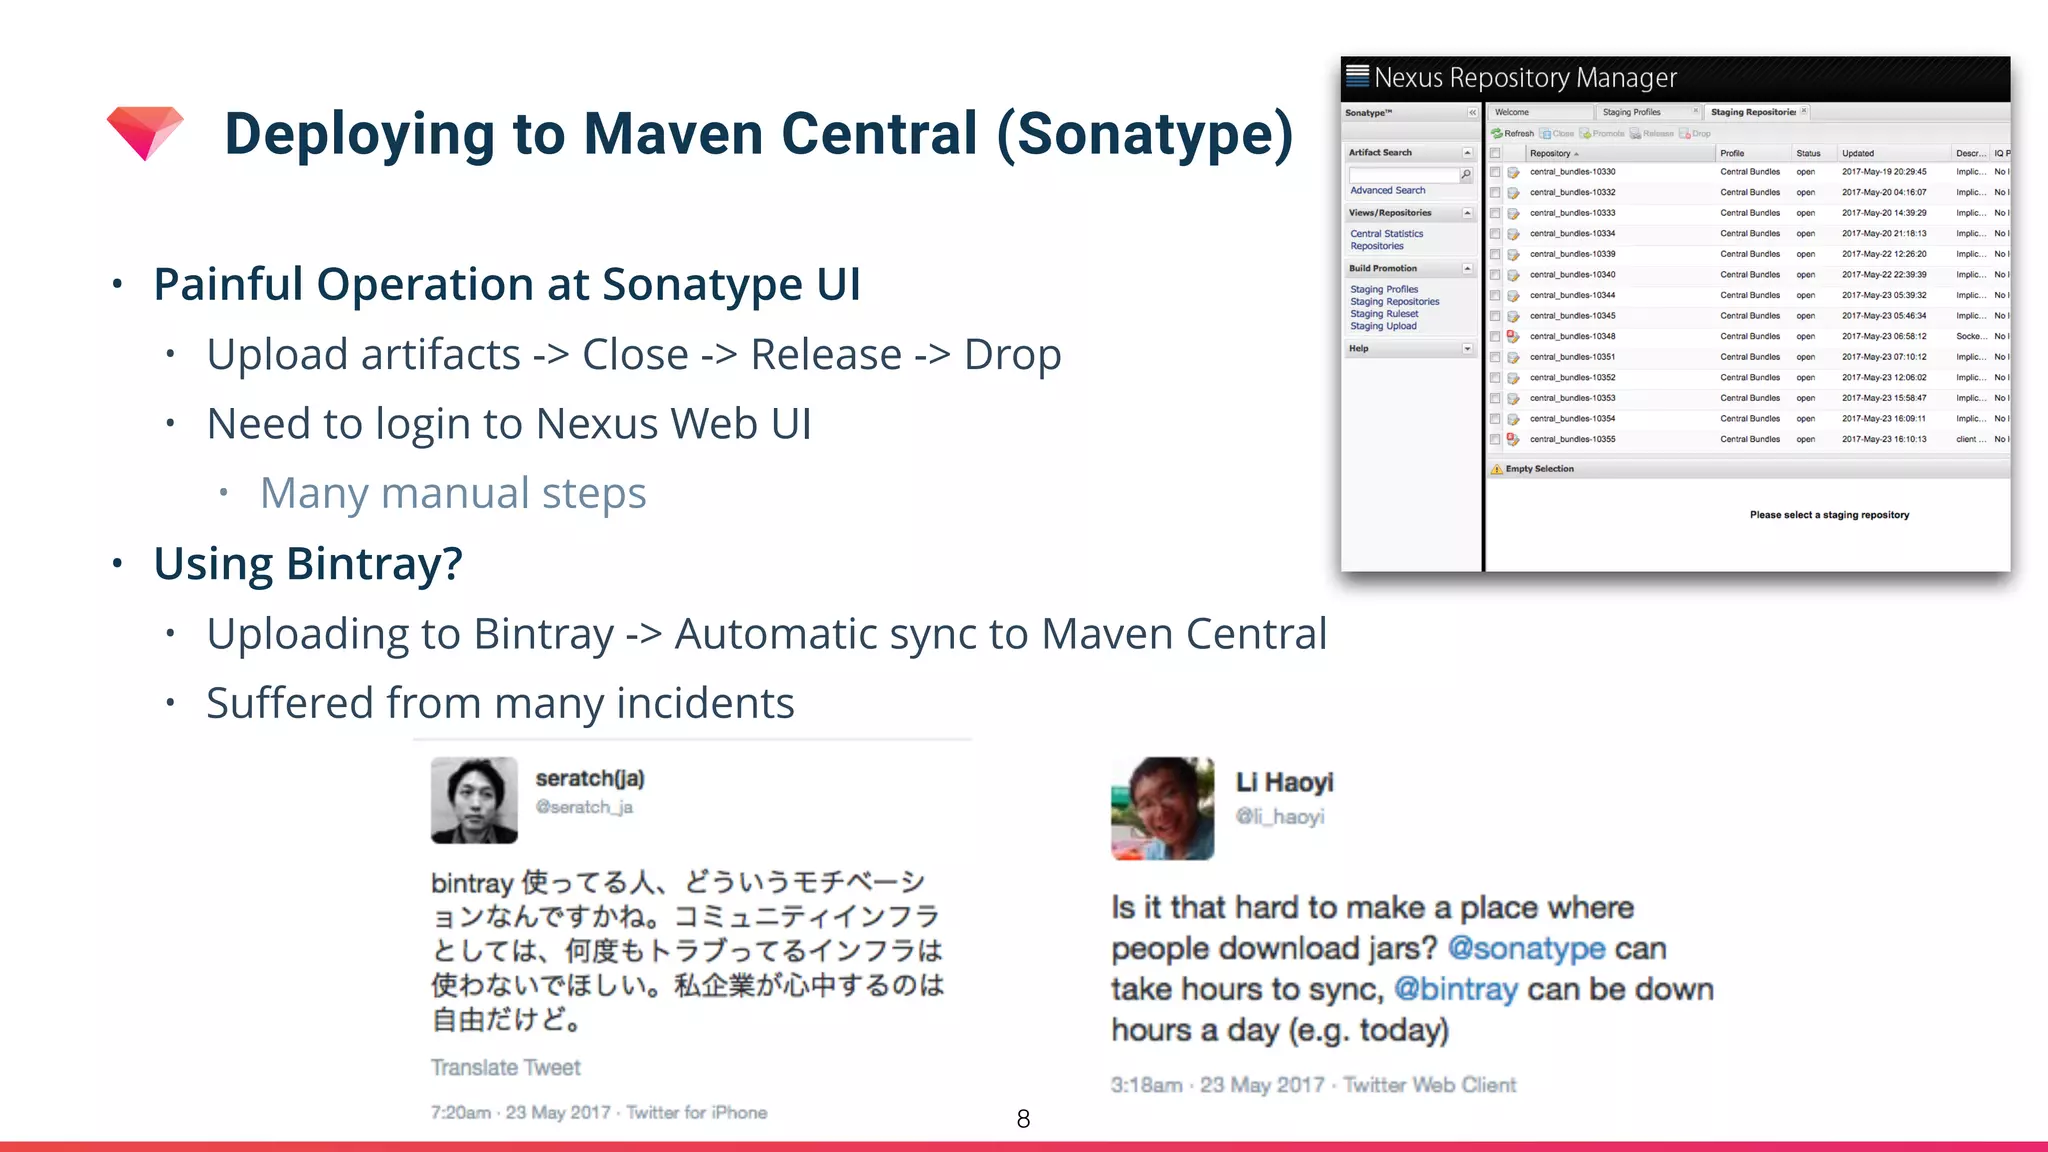Select the central_bundles-10344 row name
The height and width of the screenshot is (1152, 2048).
click(1572, 296)
